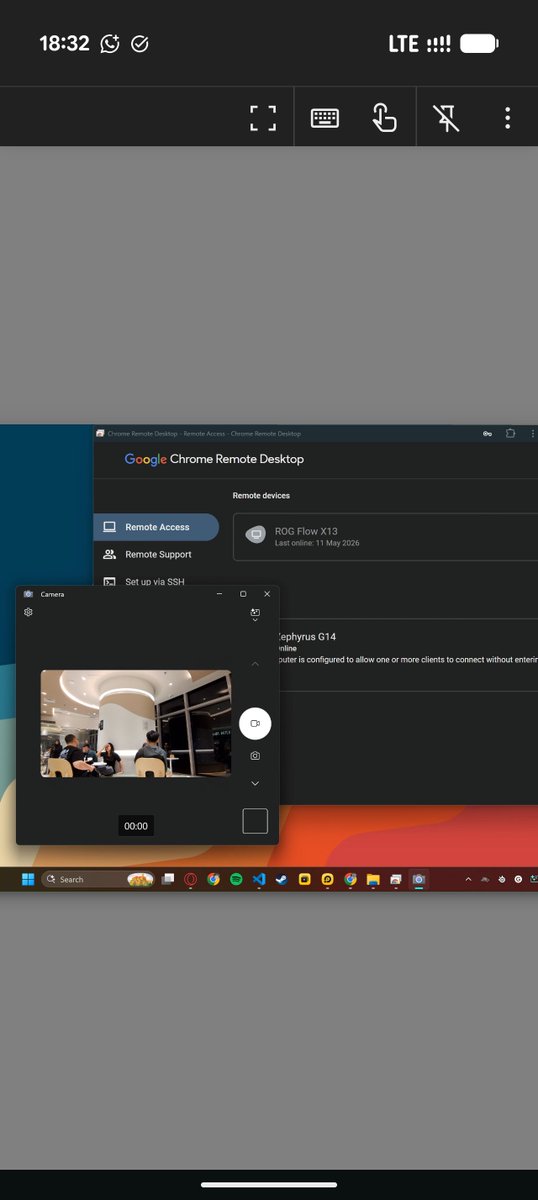Switch to photo mode in Camera
Screen dimensions: 538x1200
coord(255,756)
